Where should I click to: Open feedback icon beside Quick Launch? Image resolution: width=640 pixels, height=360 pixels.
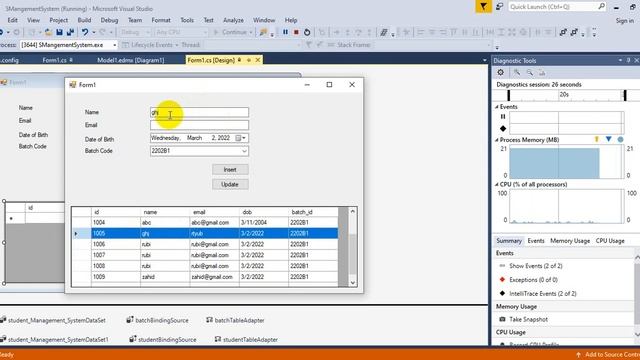point(499,7)
